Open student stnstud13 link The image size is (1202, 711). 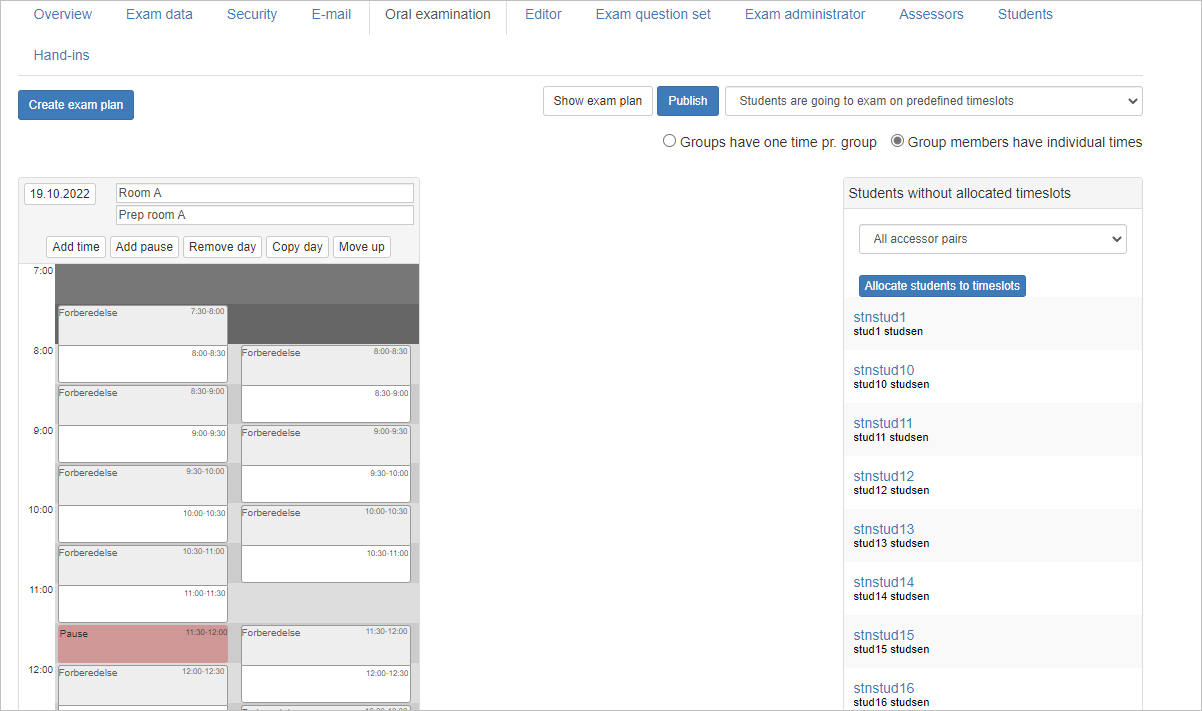coord(884,529)
